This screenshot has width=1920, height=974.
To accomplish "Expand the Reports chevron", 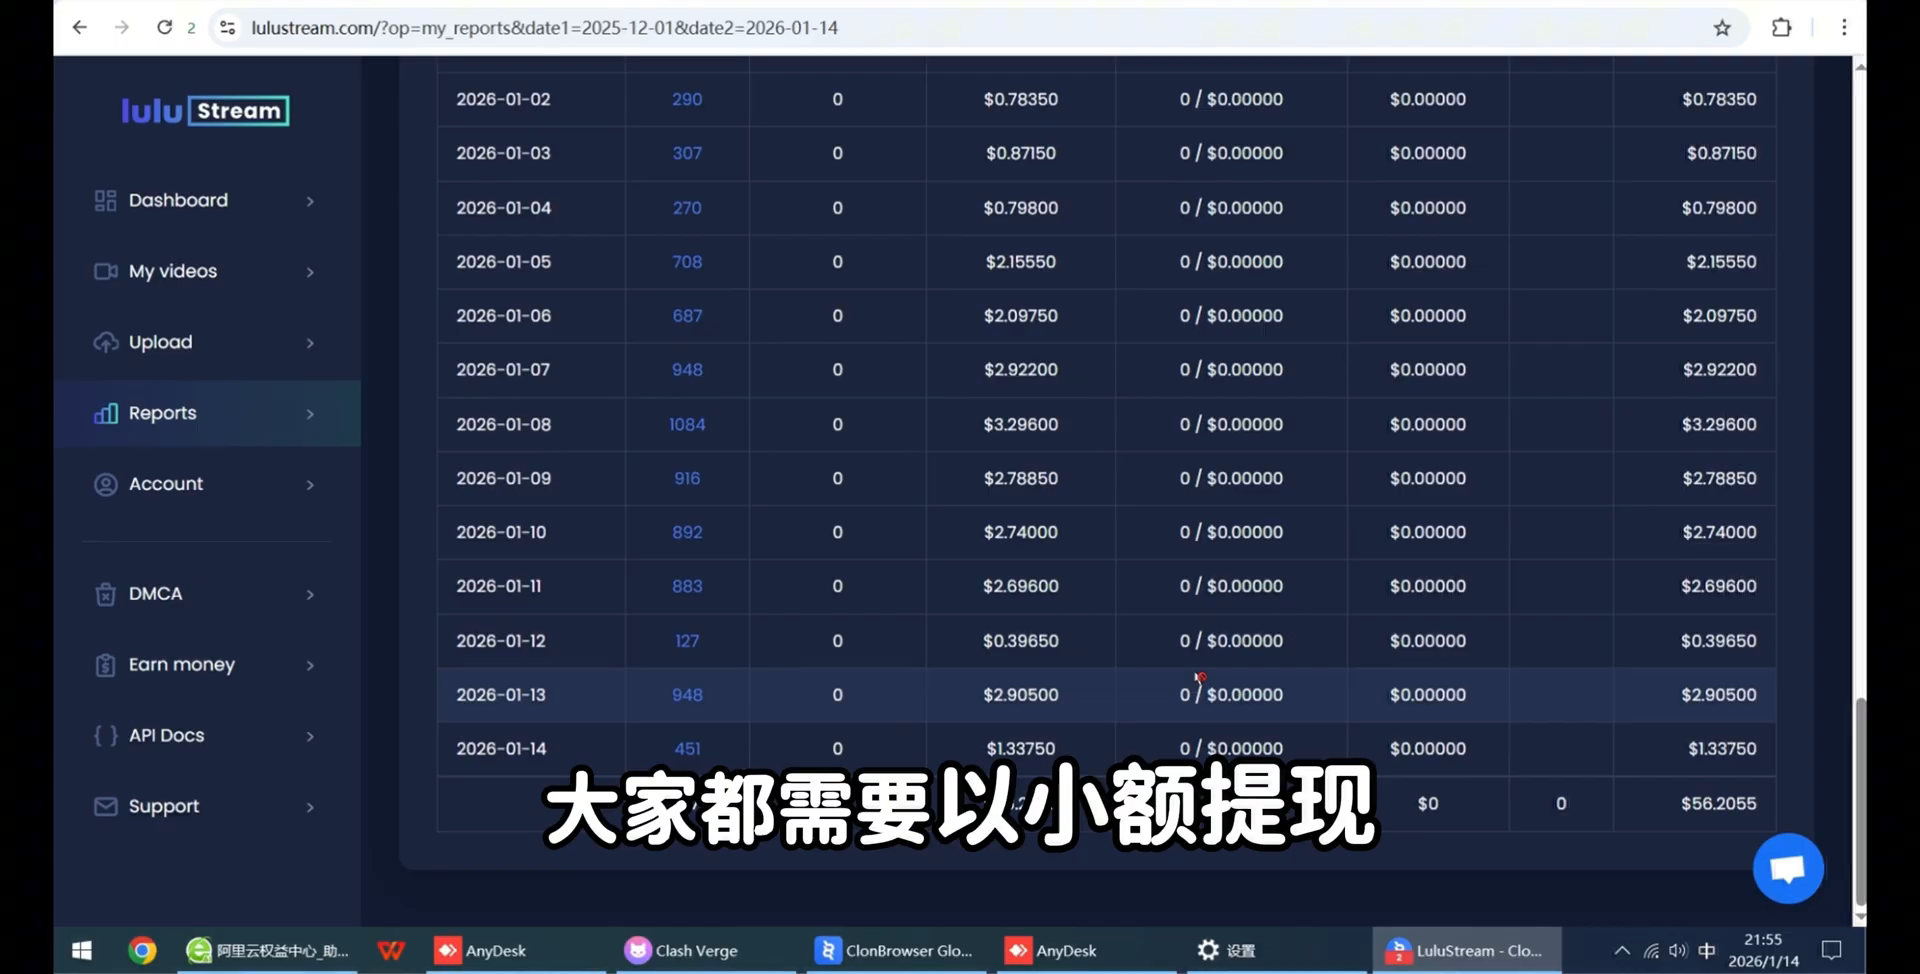I will coord(310,414).
